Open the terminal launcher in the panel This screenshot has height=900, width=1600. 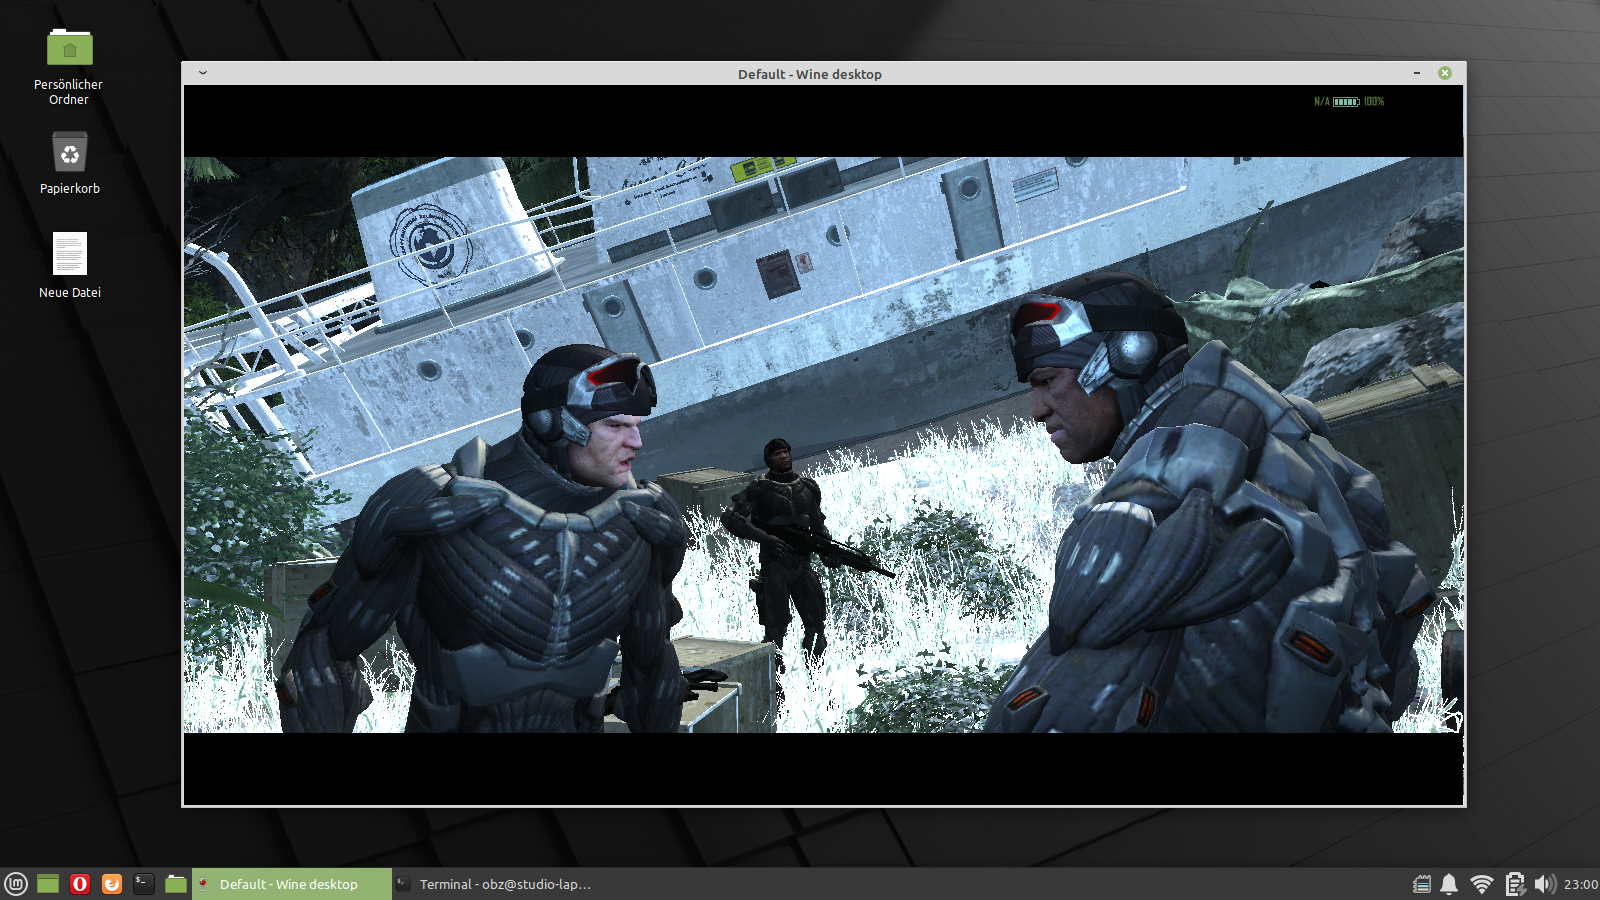[x=144, y=884]
